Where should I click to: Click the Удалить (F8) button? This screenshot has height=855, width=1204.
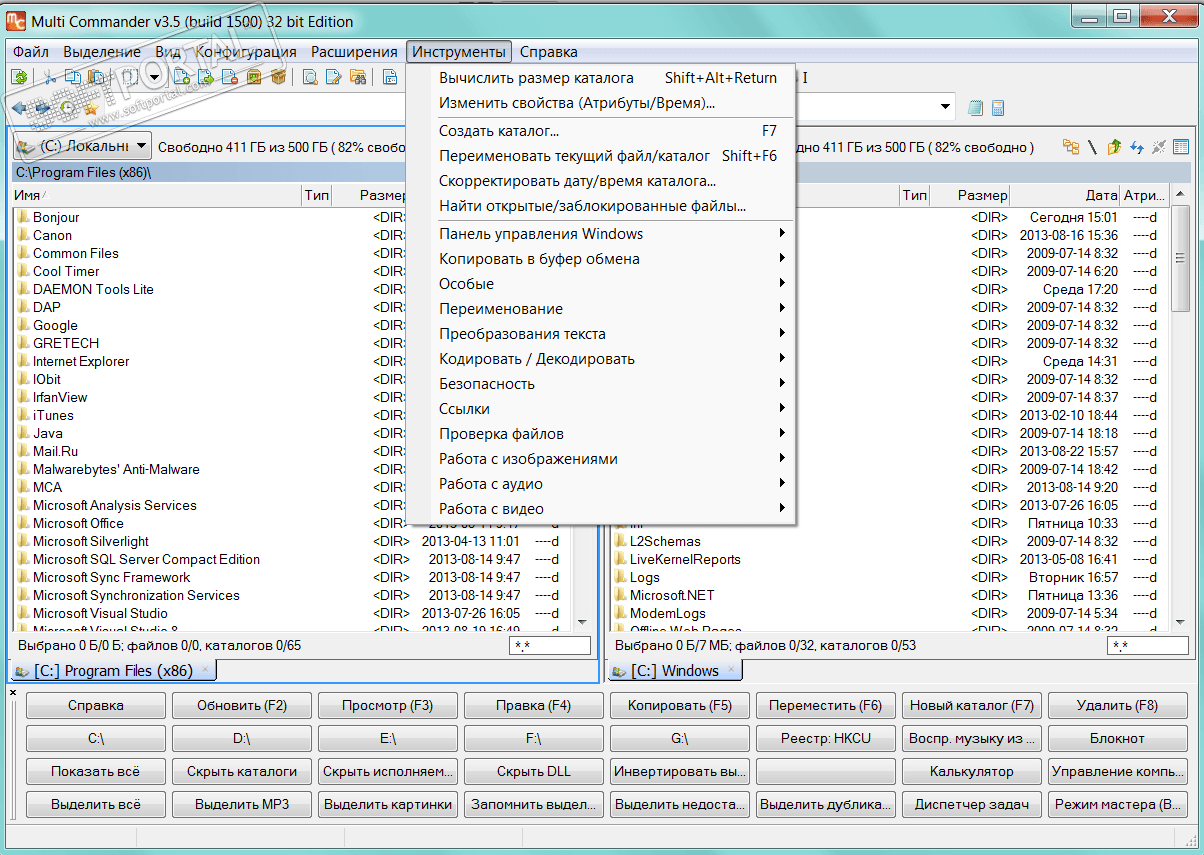pyautogui.click(x=1118, y=706)
